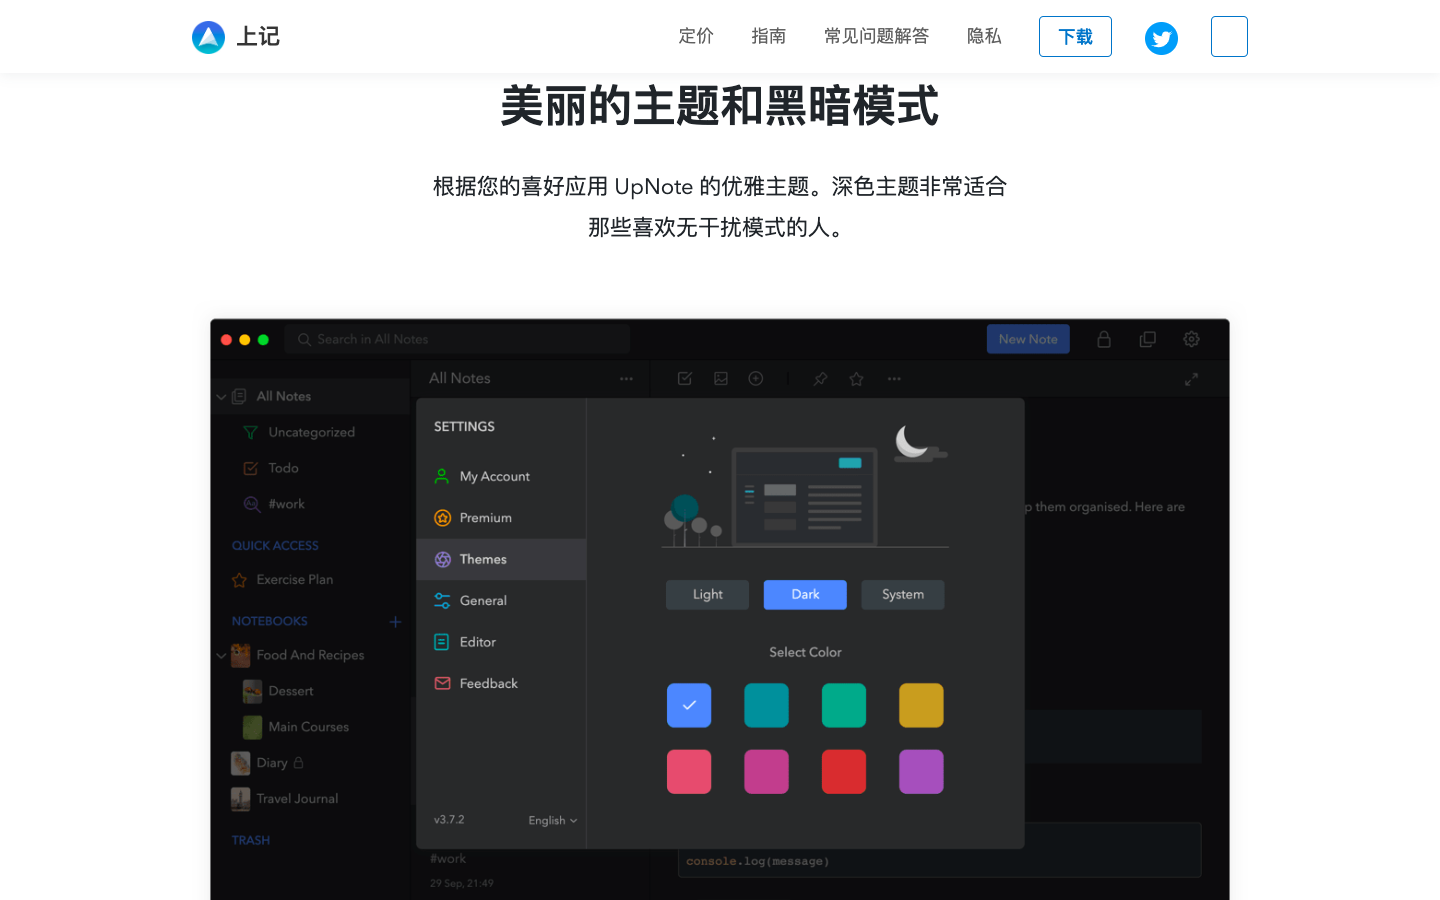1440x900 pixels.
Task: Open the Twitter icon link
Action: coord(1161,38)
